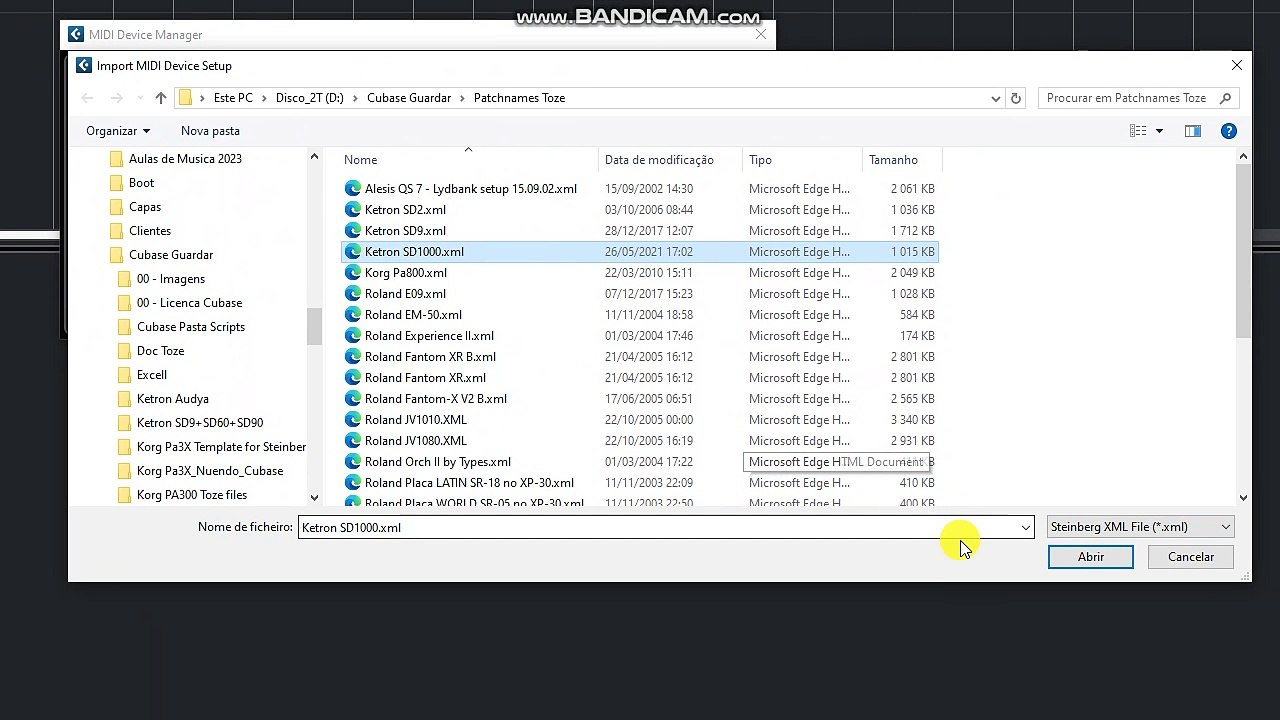The image size is (1280, 720).
Task: Change file view layout icon
Action: tap(1138, 131)
